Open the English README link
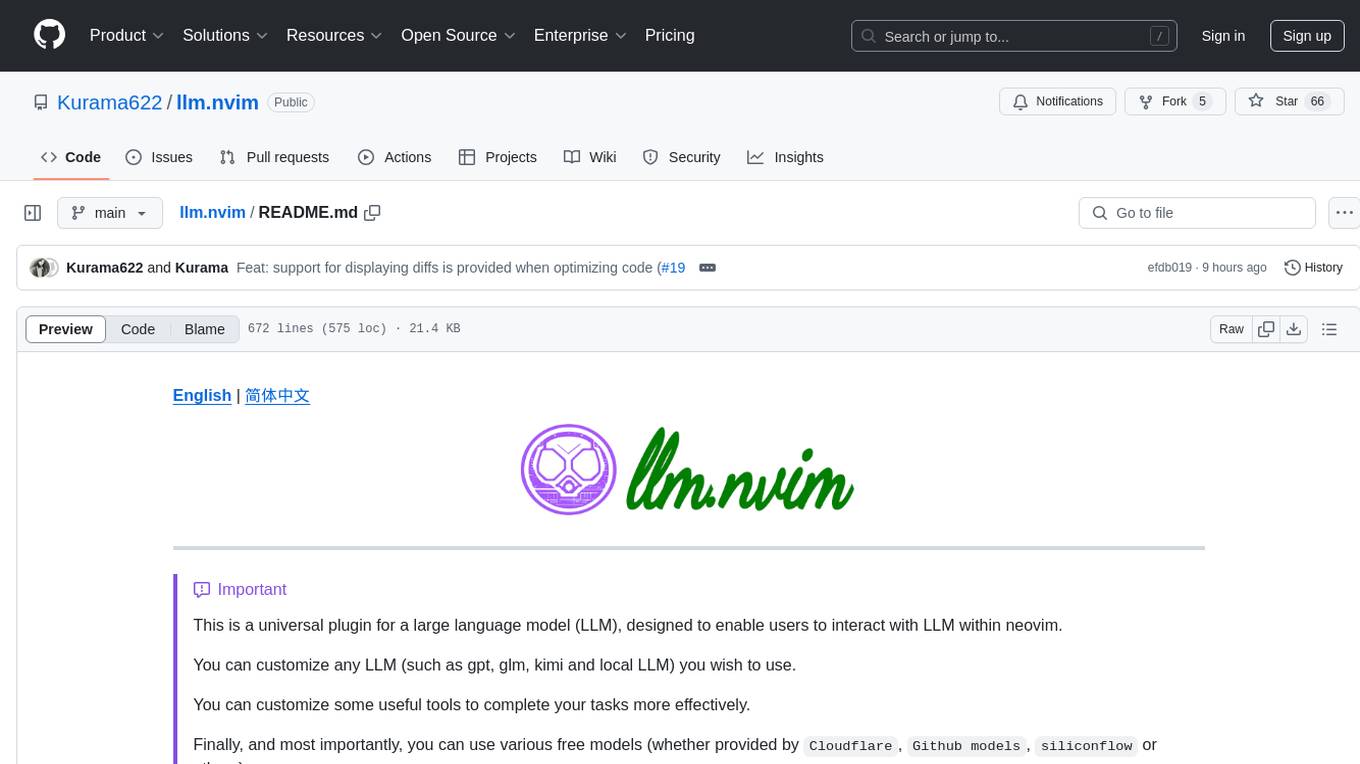The height and width of the screenshot is (764, 1360). click(202, 395)
